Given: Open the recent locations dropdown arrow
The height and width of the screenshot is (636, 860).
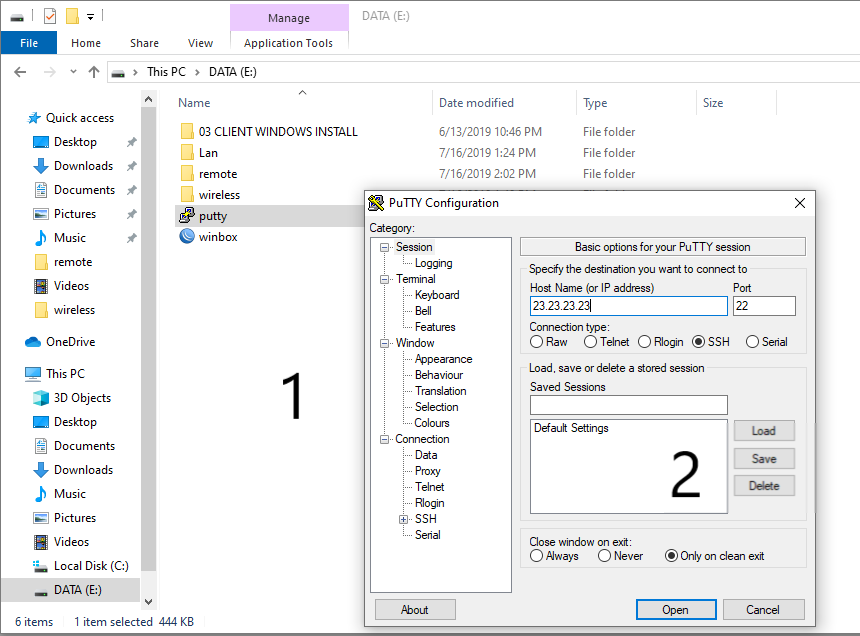Looking at the screenshot, I should pos(73,72).
